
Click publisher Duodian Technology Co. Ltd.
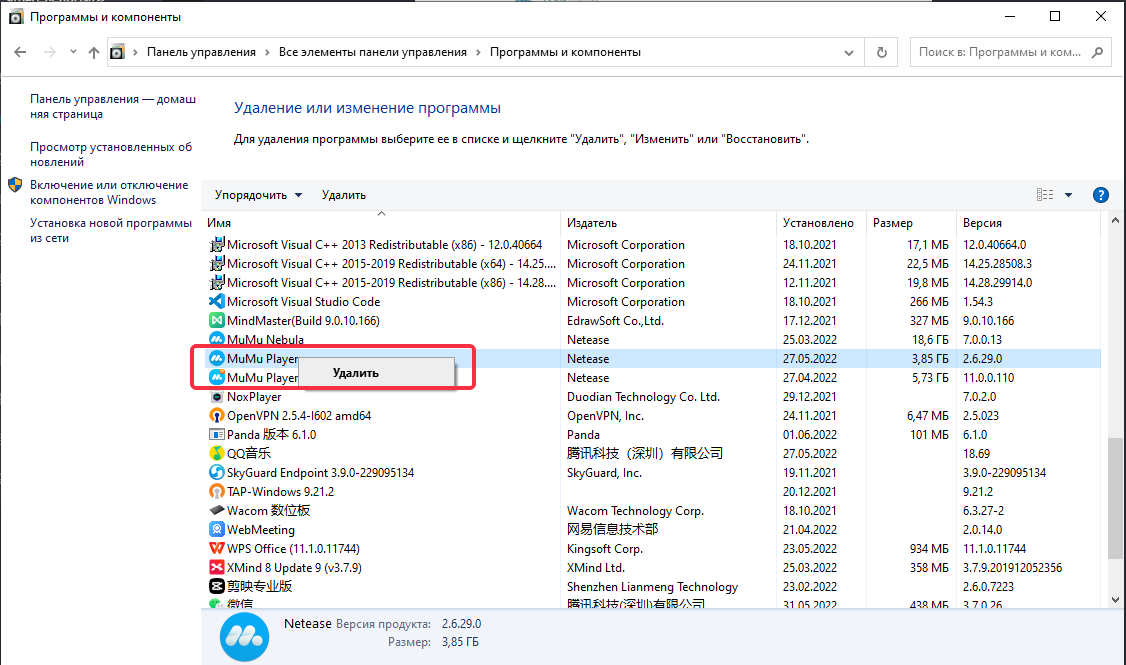tap(643, 396)
